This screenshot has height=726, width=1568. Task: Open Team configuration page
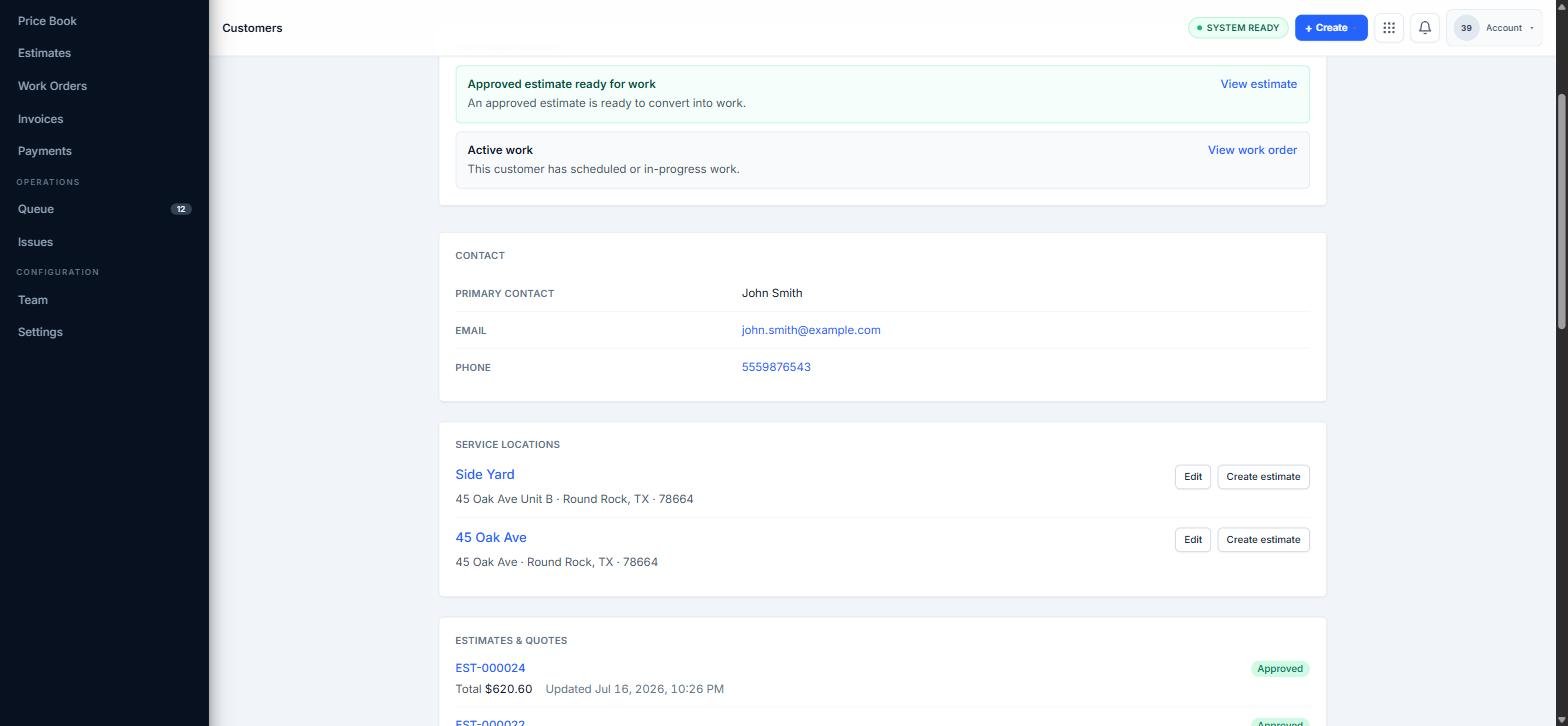[32, 300]
